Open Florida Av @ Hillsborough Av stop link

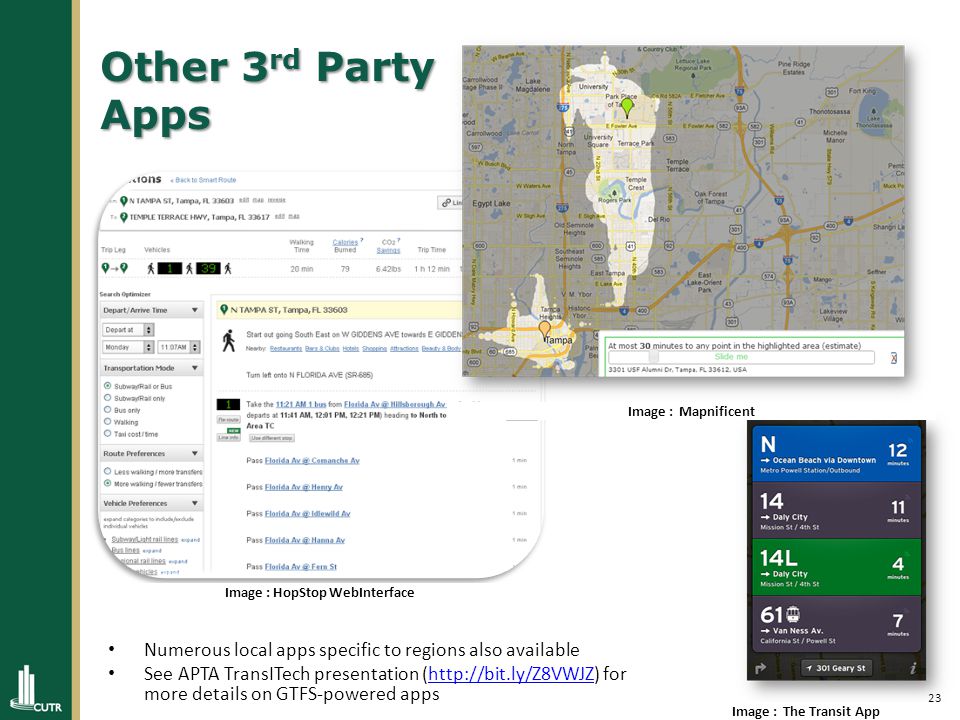[395, 404]
